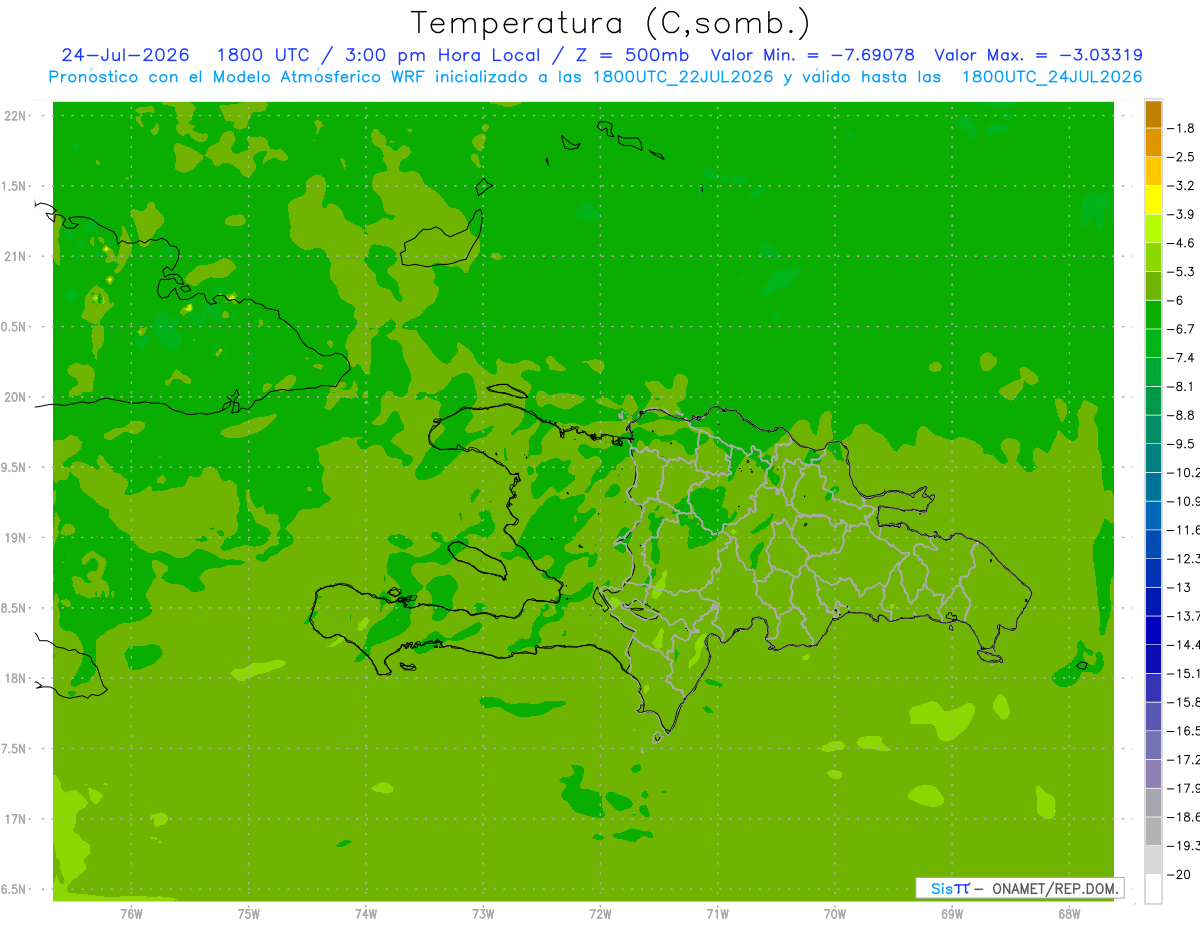Click the "69W" longitude axis label
The width and height of the screenshot is (1200, 927).
[952, 913]
